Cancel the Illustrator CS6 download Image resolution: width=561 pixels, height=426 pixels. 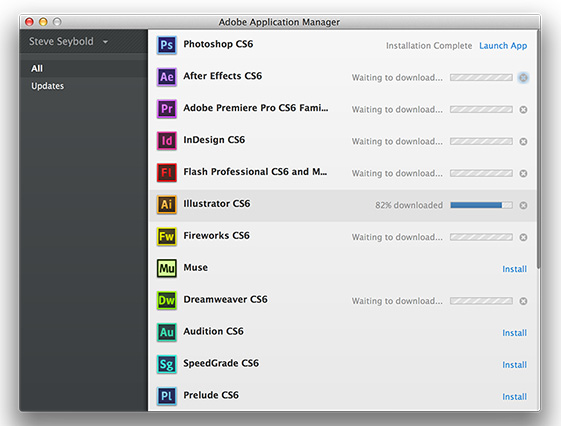pyautogui.click(x=523, y=205)
